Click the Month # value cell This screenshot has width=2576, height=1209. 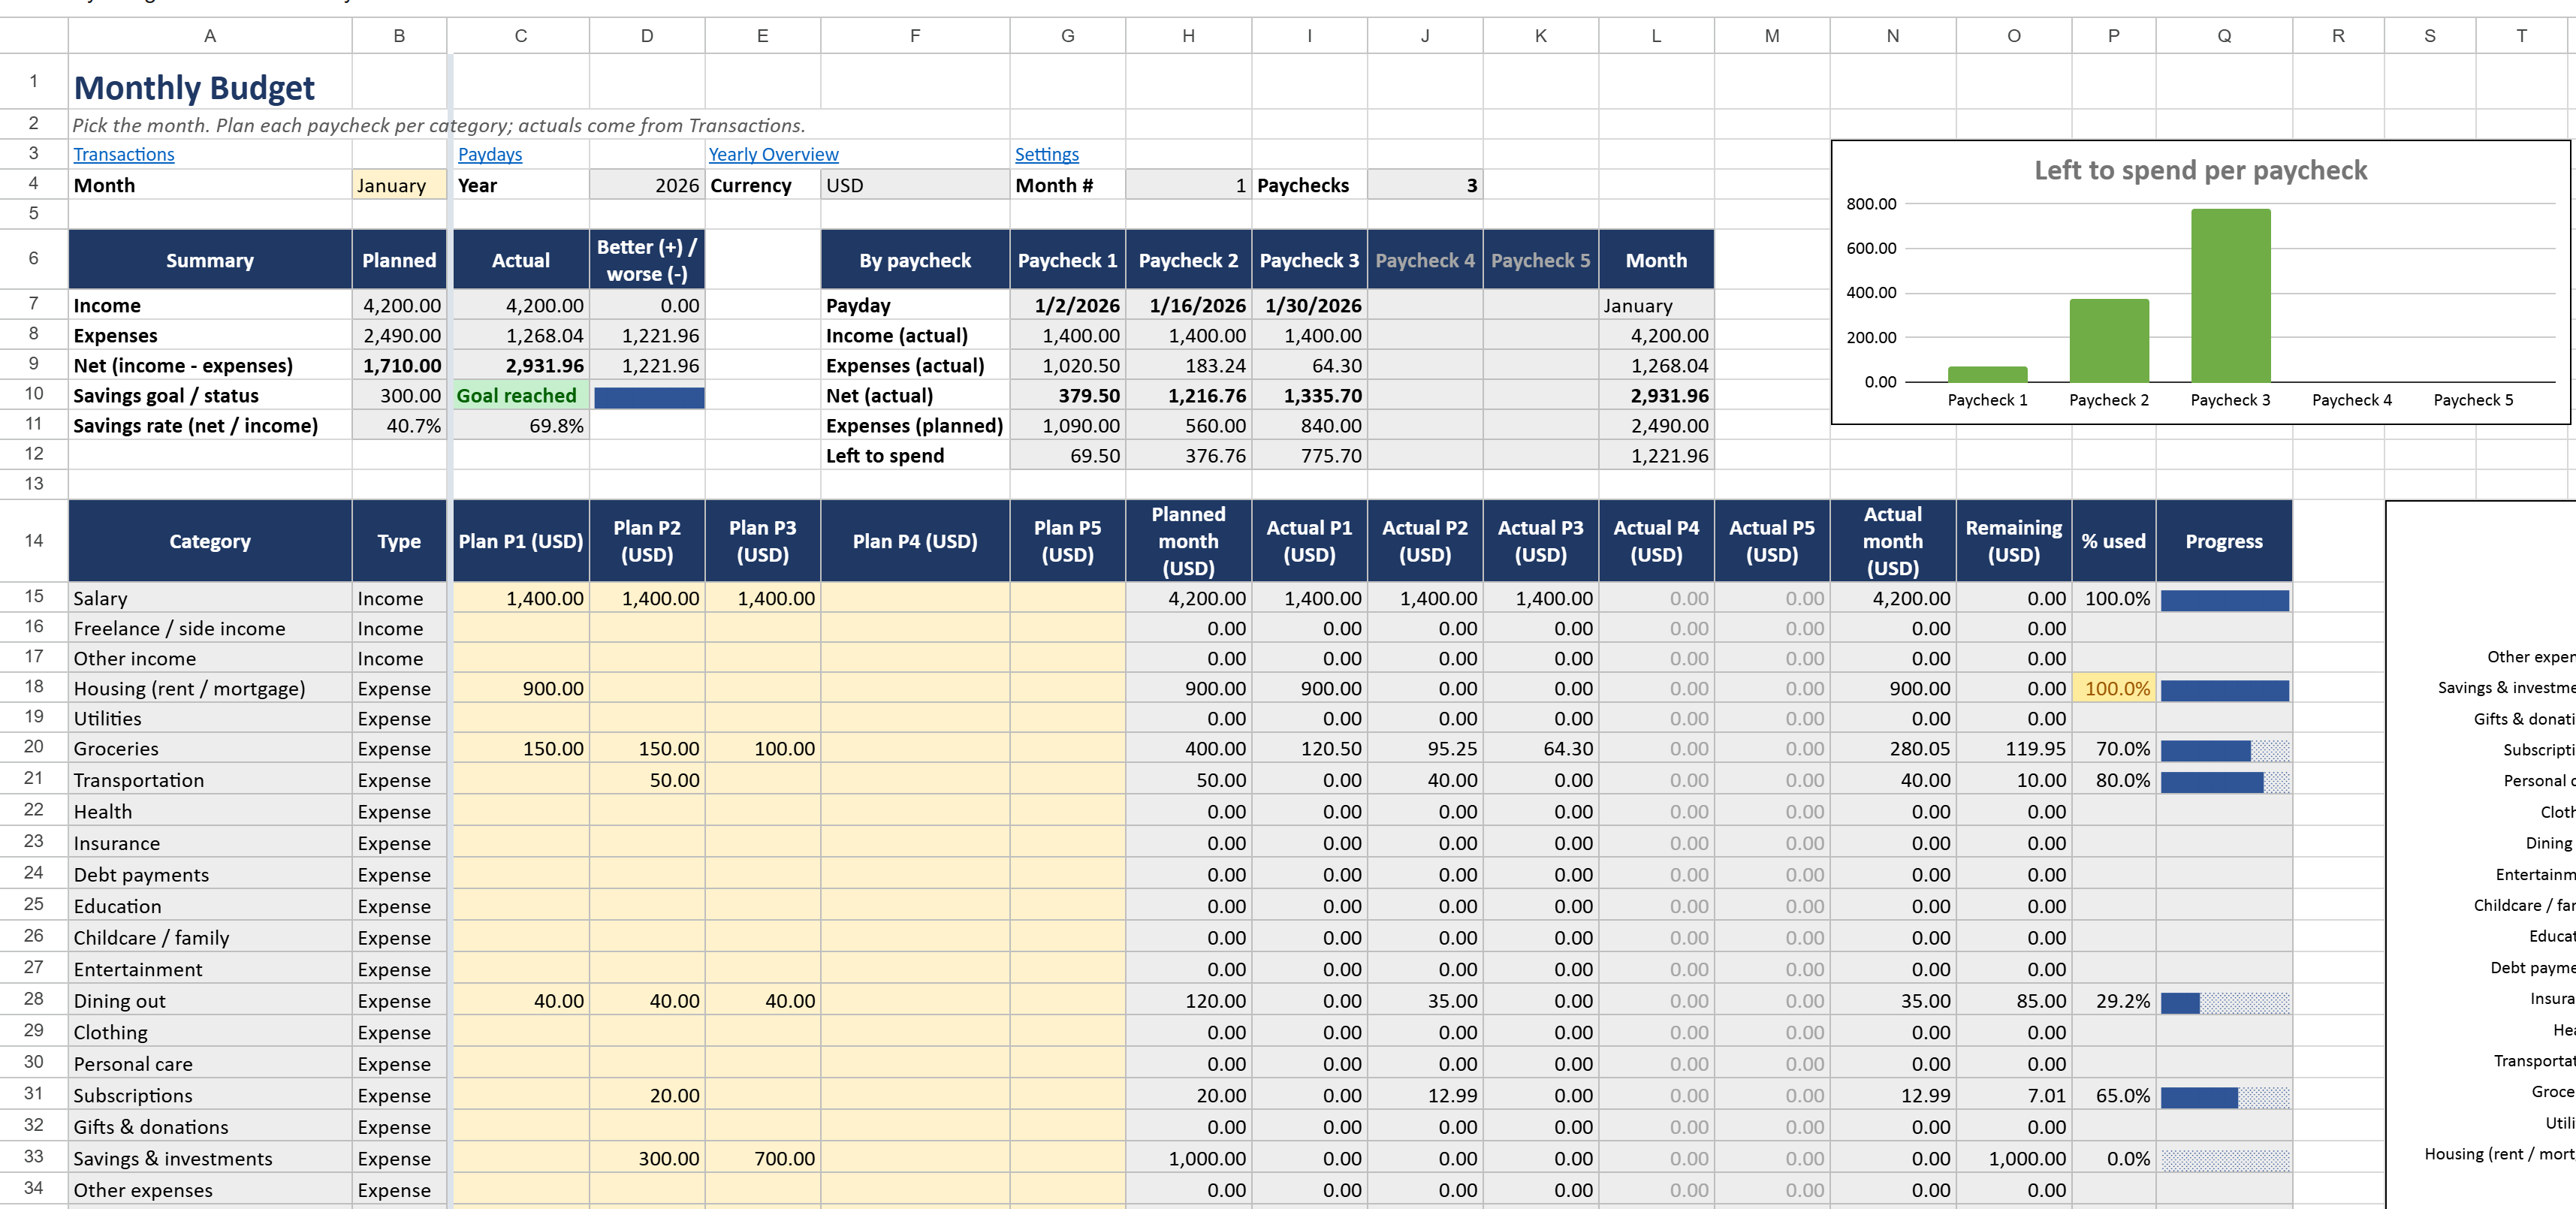[x=1189, y=185]
